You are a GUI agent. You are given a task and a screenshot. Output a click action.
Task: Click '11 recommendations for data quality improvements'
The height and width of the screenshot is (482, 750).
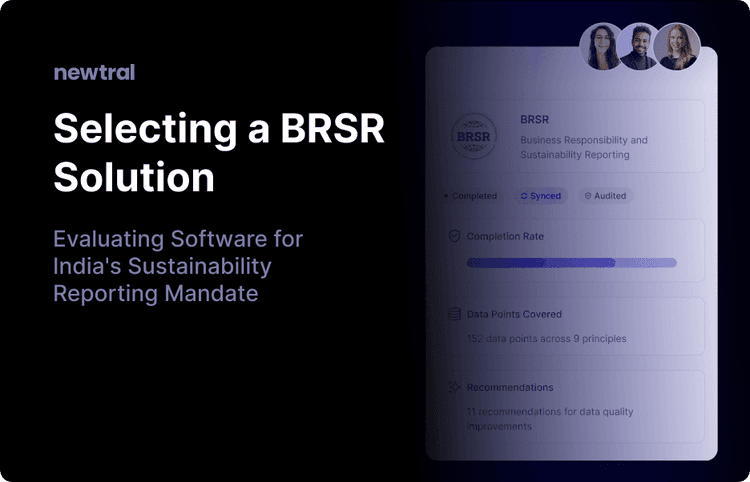[550, 419]
